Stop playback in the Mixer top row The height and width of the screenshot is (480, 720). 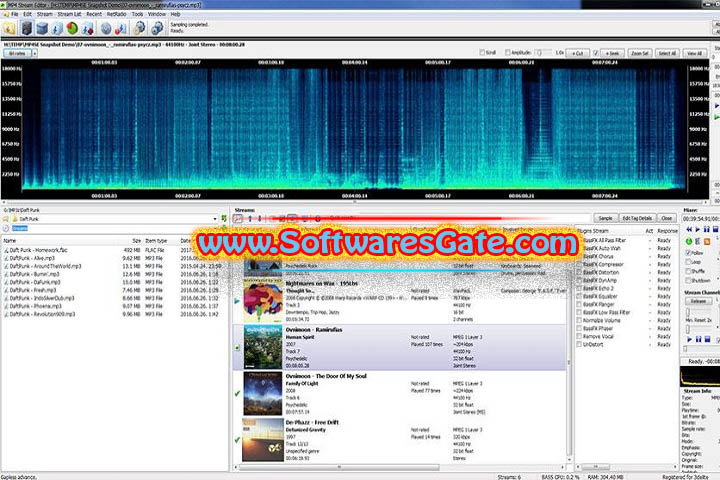[715, 229]
